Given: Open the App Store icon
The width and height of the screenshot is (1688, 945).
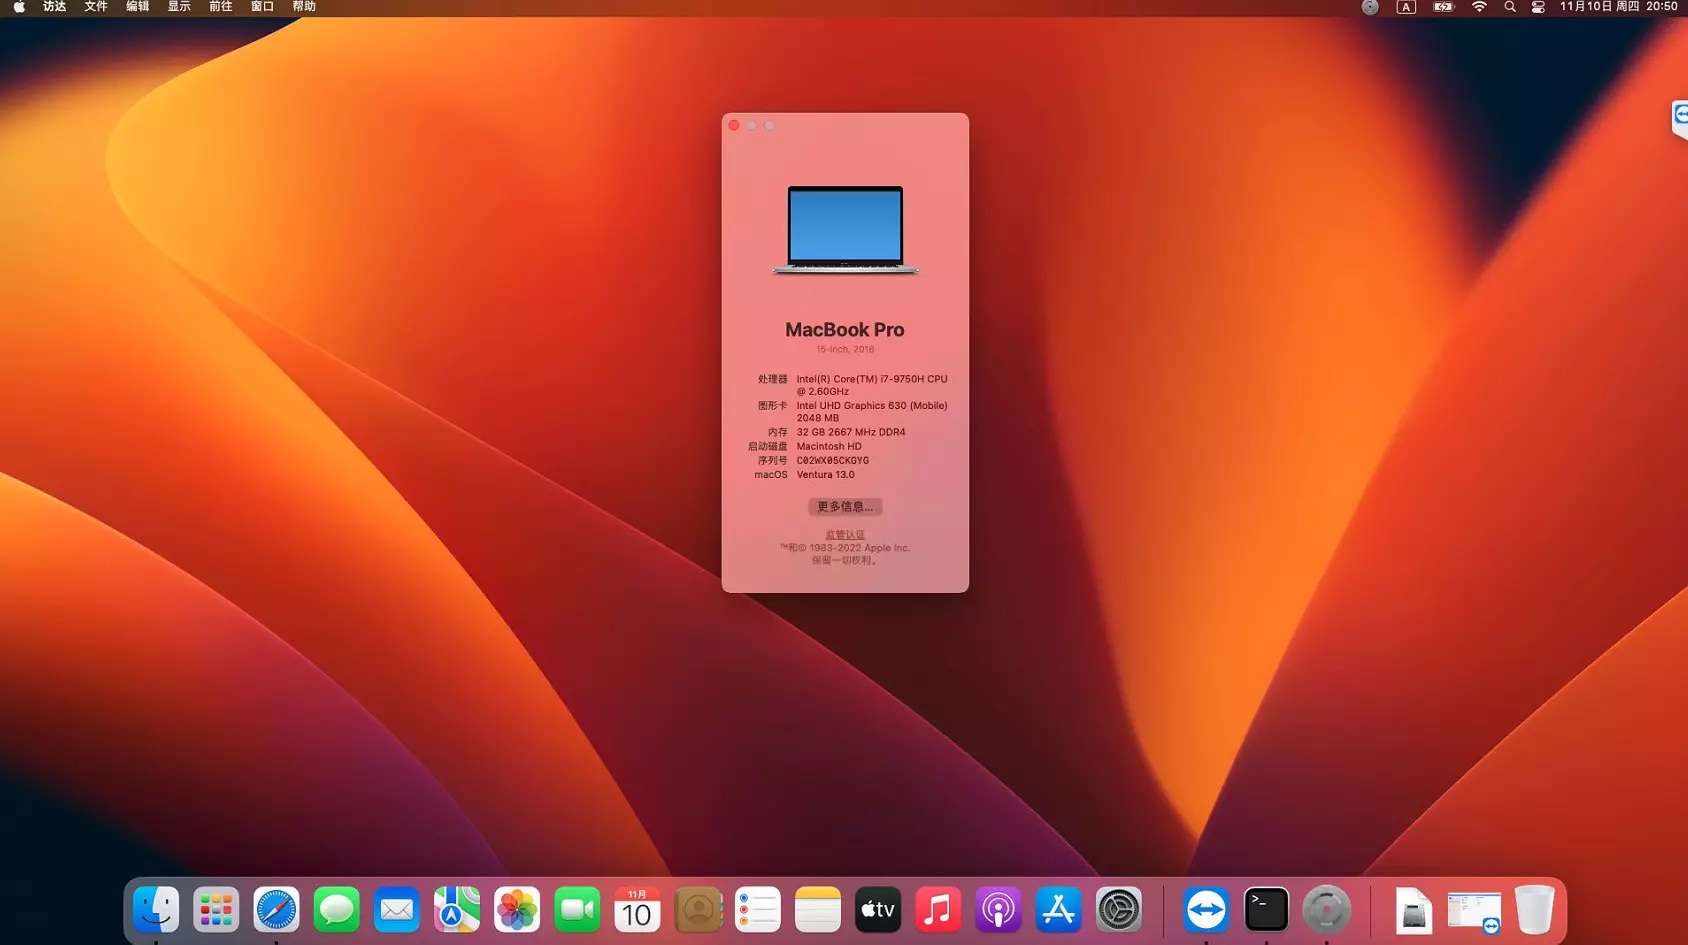Looking at the screenshot, I should point(1058,910).
